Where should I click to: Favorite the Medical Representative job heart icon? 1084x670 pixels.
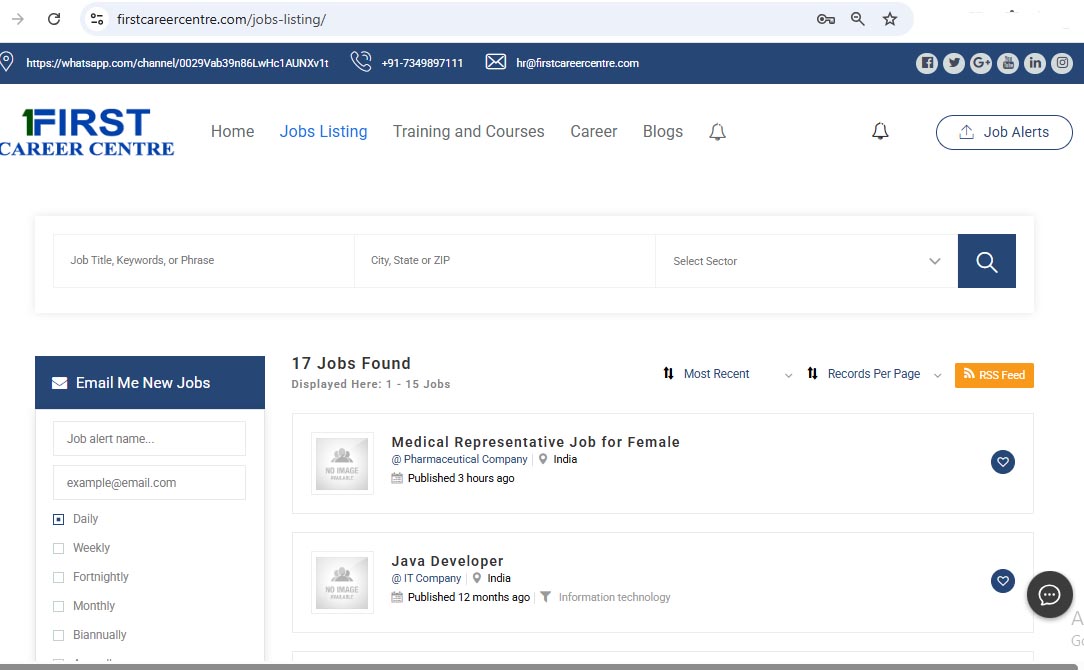tap(1002, 462)
